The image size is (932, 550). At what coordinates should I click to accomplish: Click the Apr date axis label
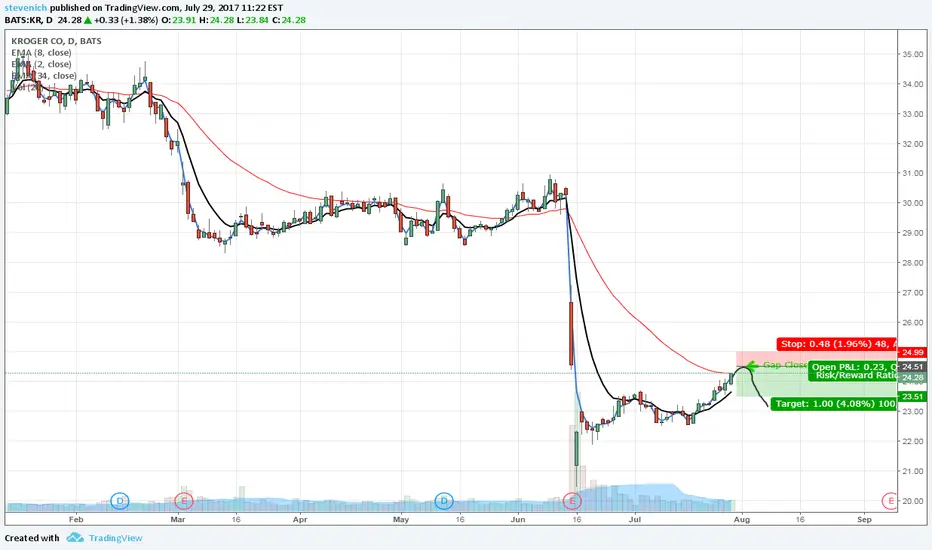point(300,519)
